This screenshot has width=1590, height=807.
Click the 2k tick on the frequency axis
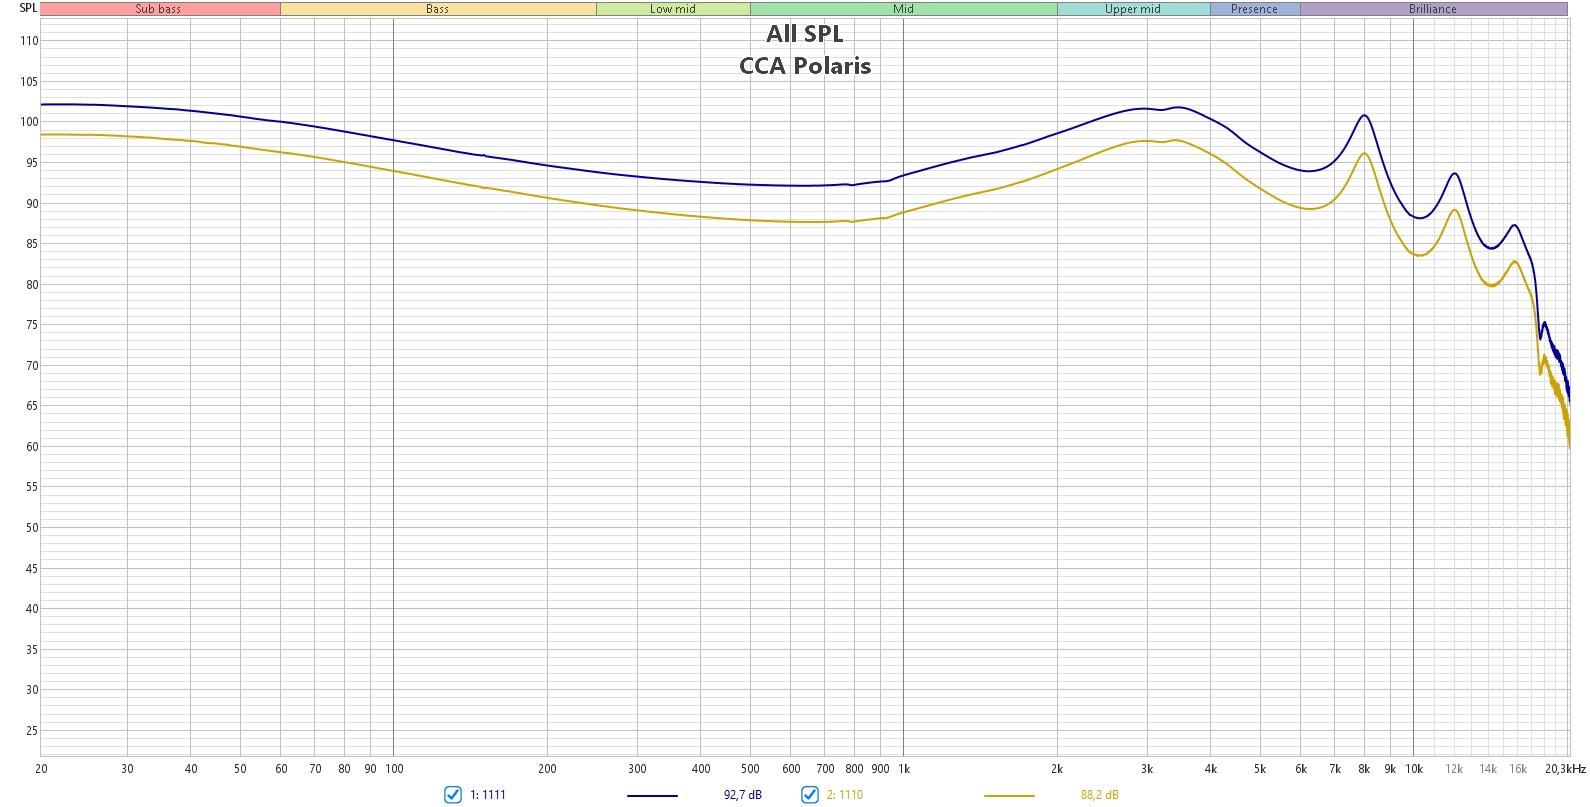(x=1057, y=769)
